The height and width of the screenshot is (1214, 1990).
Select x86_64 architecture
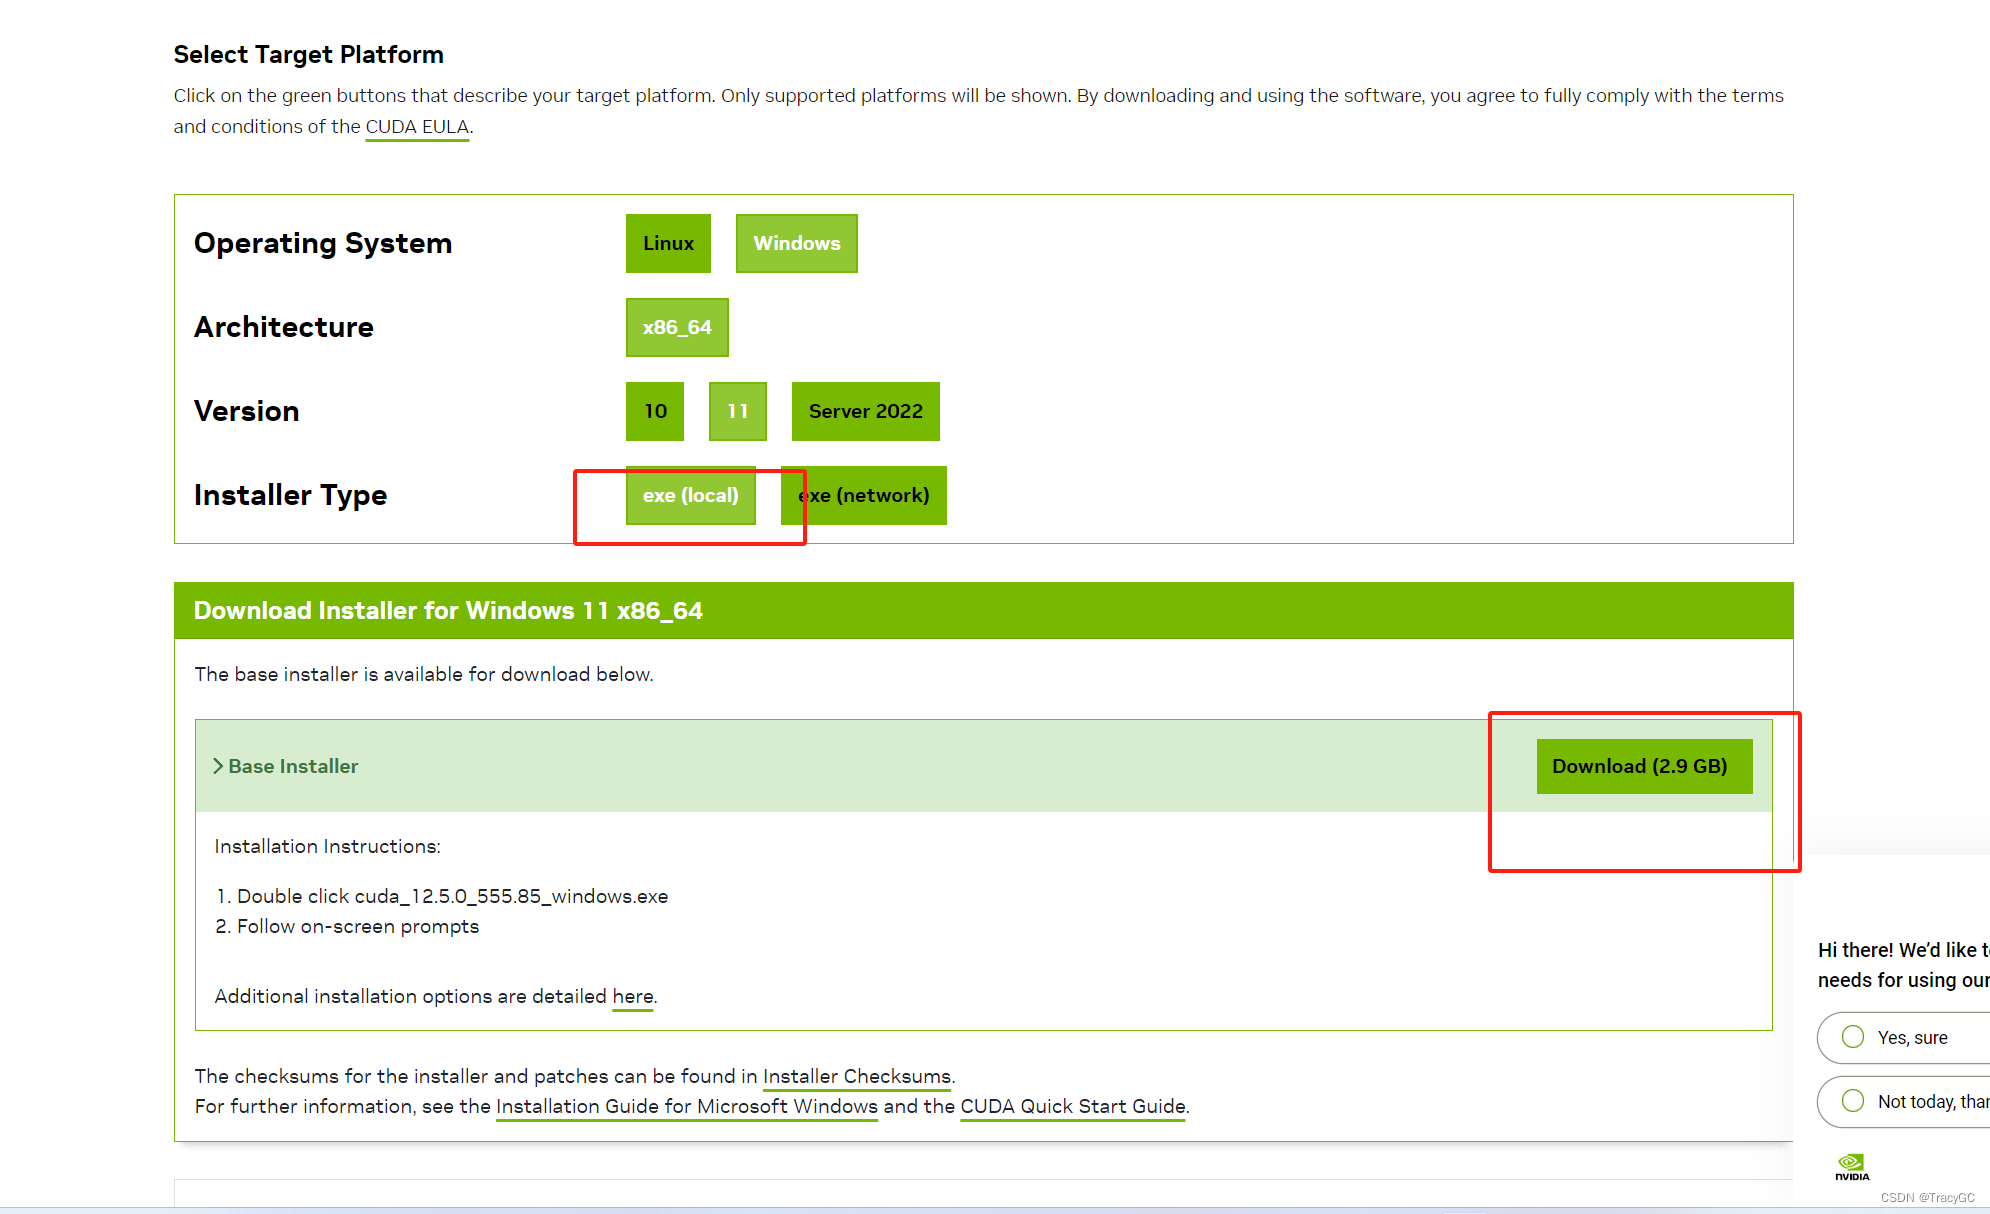coord(677,327)
